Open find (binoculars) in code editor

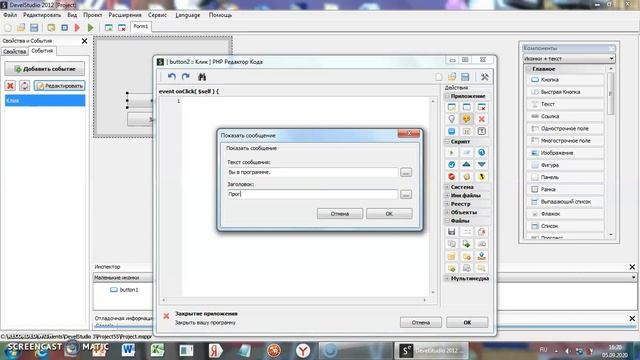[202, 76]
